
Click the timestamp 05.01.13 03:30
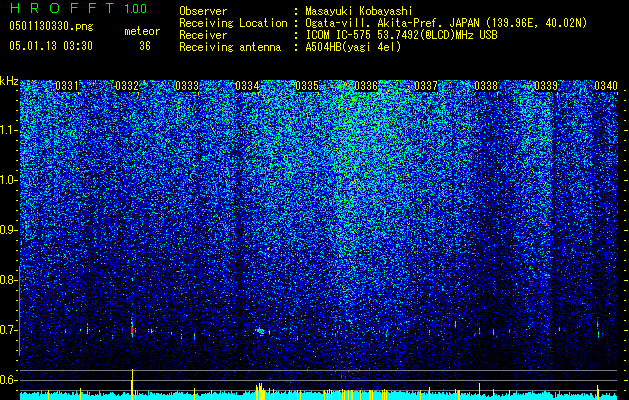pyautogui.click(x=51, y=46)
